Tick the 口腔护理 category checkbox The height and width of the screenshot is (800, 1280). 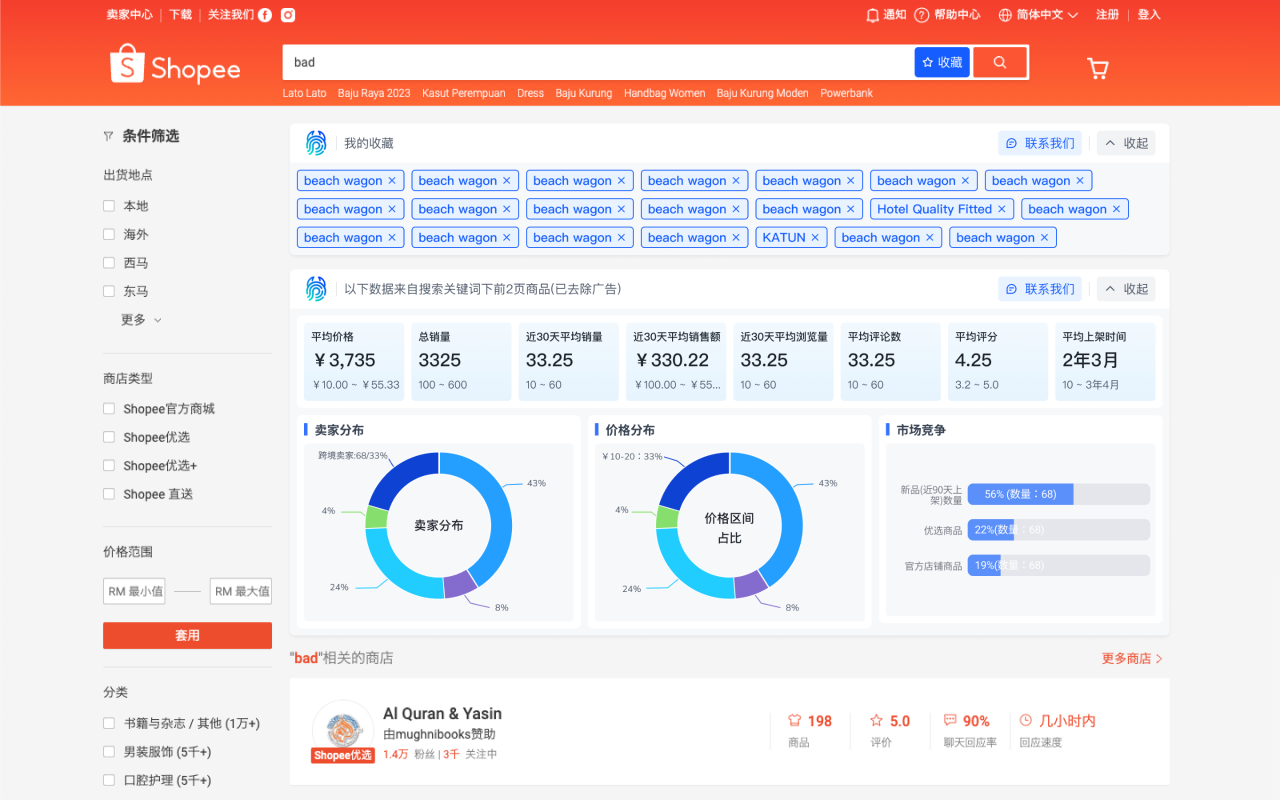coord(109,780)
